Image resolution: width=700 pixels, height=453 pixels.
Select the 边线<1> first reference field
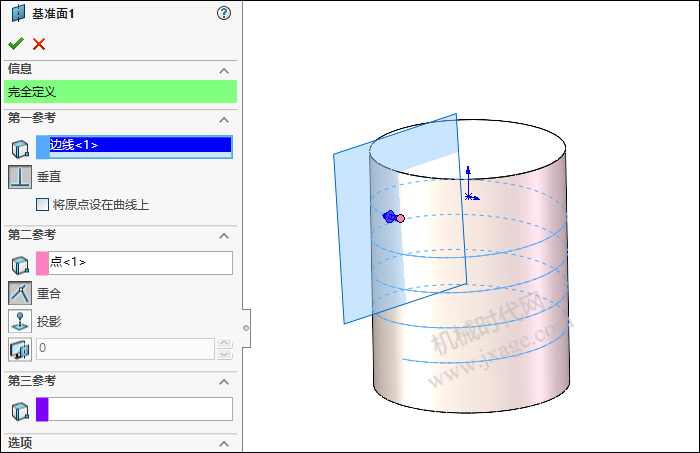140,147
